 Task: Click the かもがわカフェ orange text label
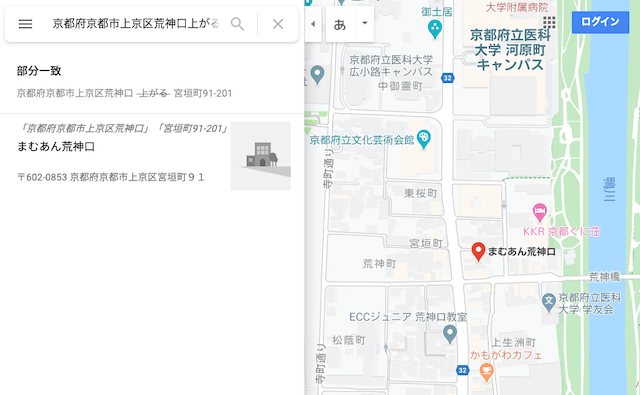pyautogui.click(x=506, y=355)
